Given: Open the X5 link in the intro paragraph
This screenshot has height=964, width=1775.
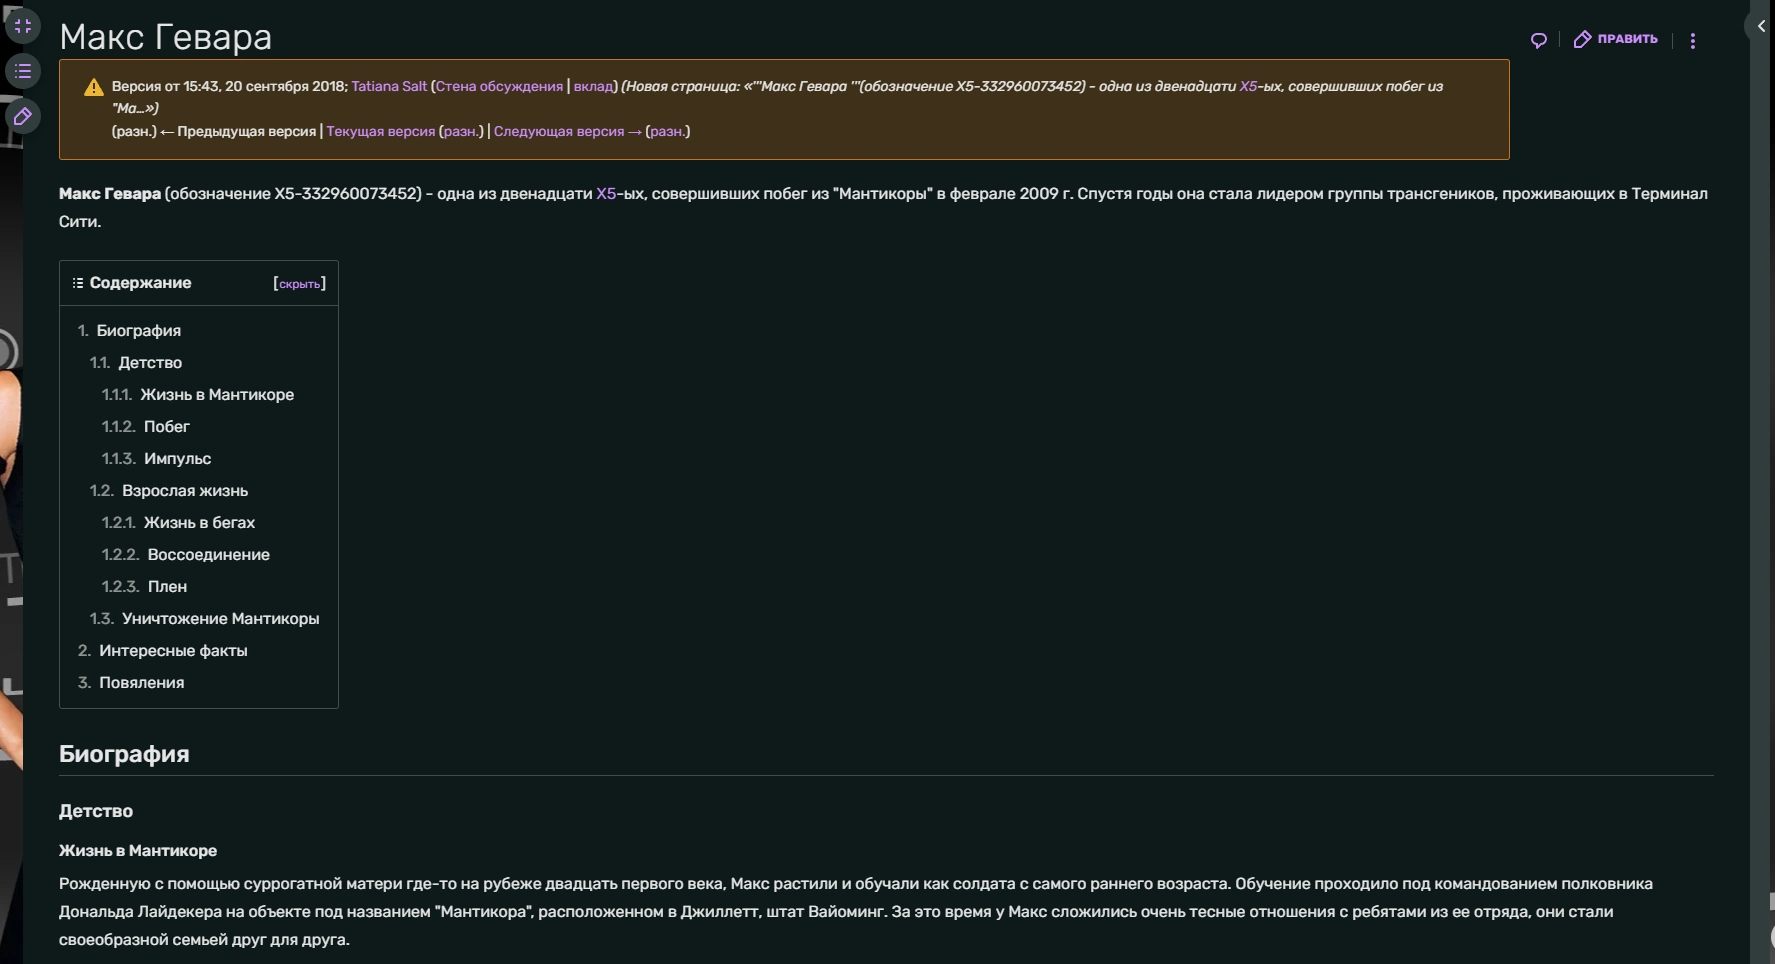Looking at the screenshot, I should (606, 193).
